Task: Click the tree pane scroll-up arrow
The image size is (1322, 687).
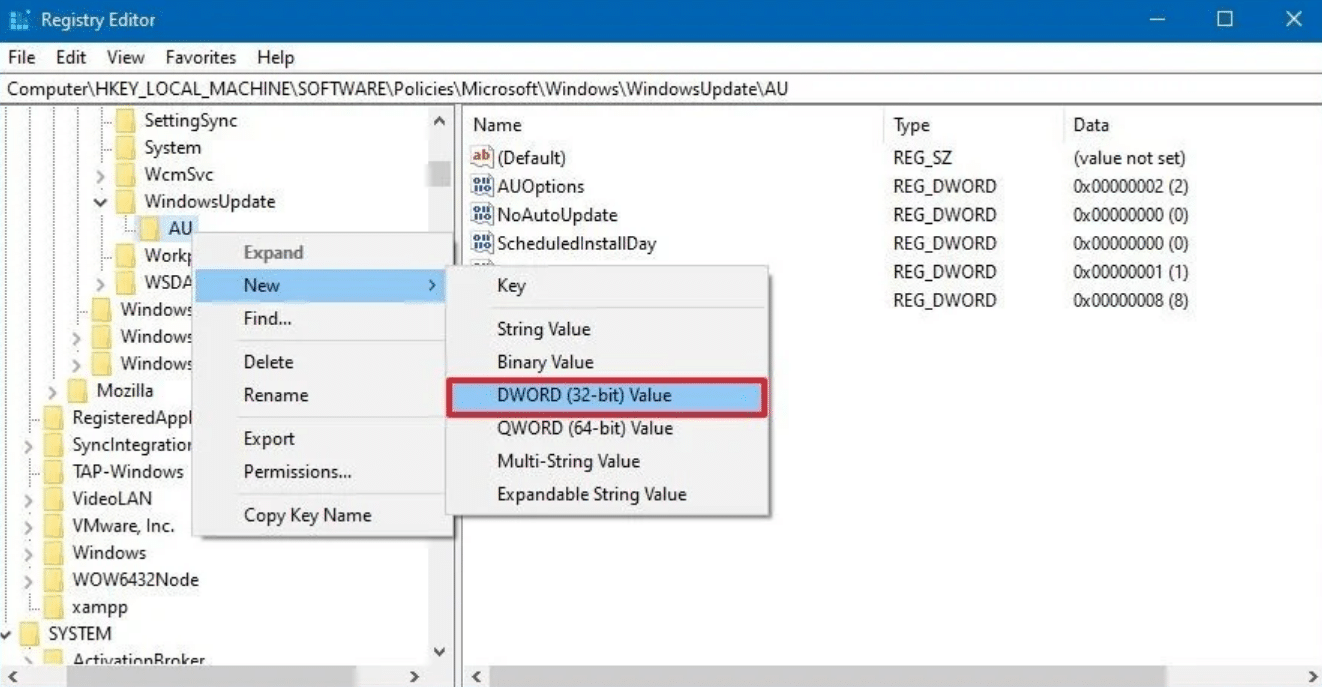Action: point(439,121)
